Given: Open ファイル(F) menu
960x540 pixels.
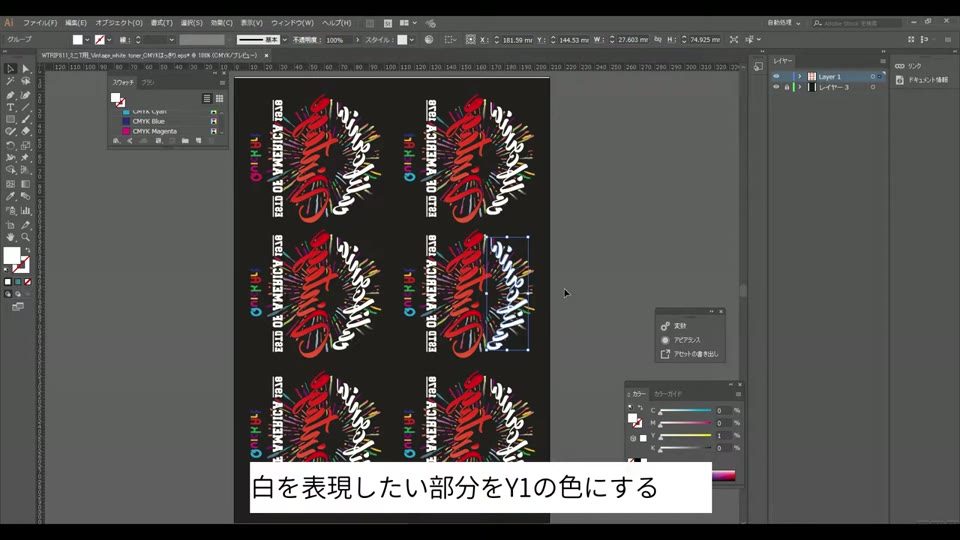Looking at the screenshot, I should (40, 23).
